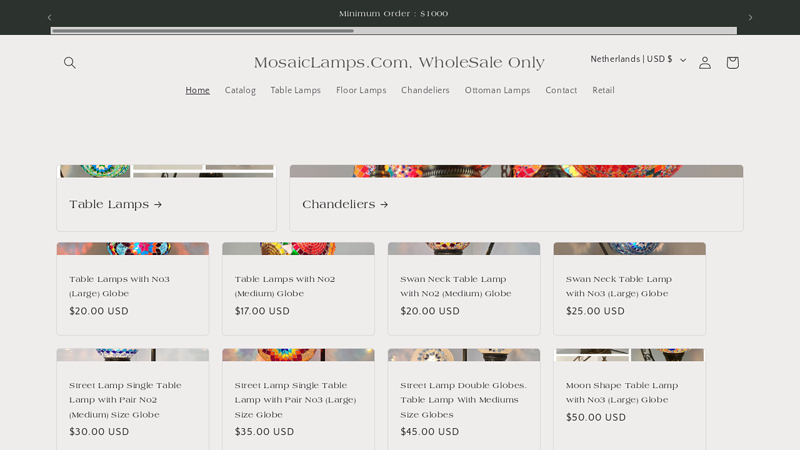Screen dimensions: 800x450
Task: Click the Chandeliers collection card image
Action: (516, 171)
